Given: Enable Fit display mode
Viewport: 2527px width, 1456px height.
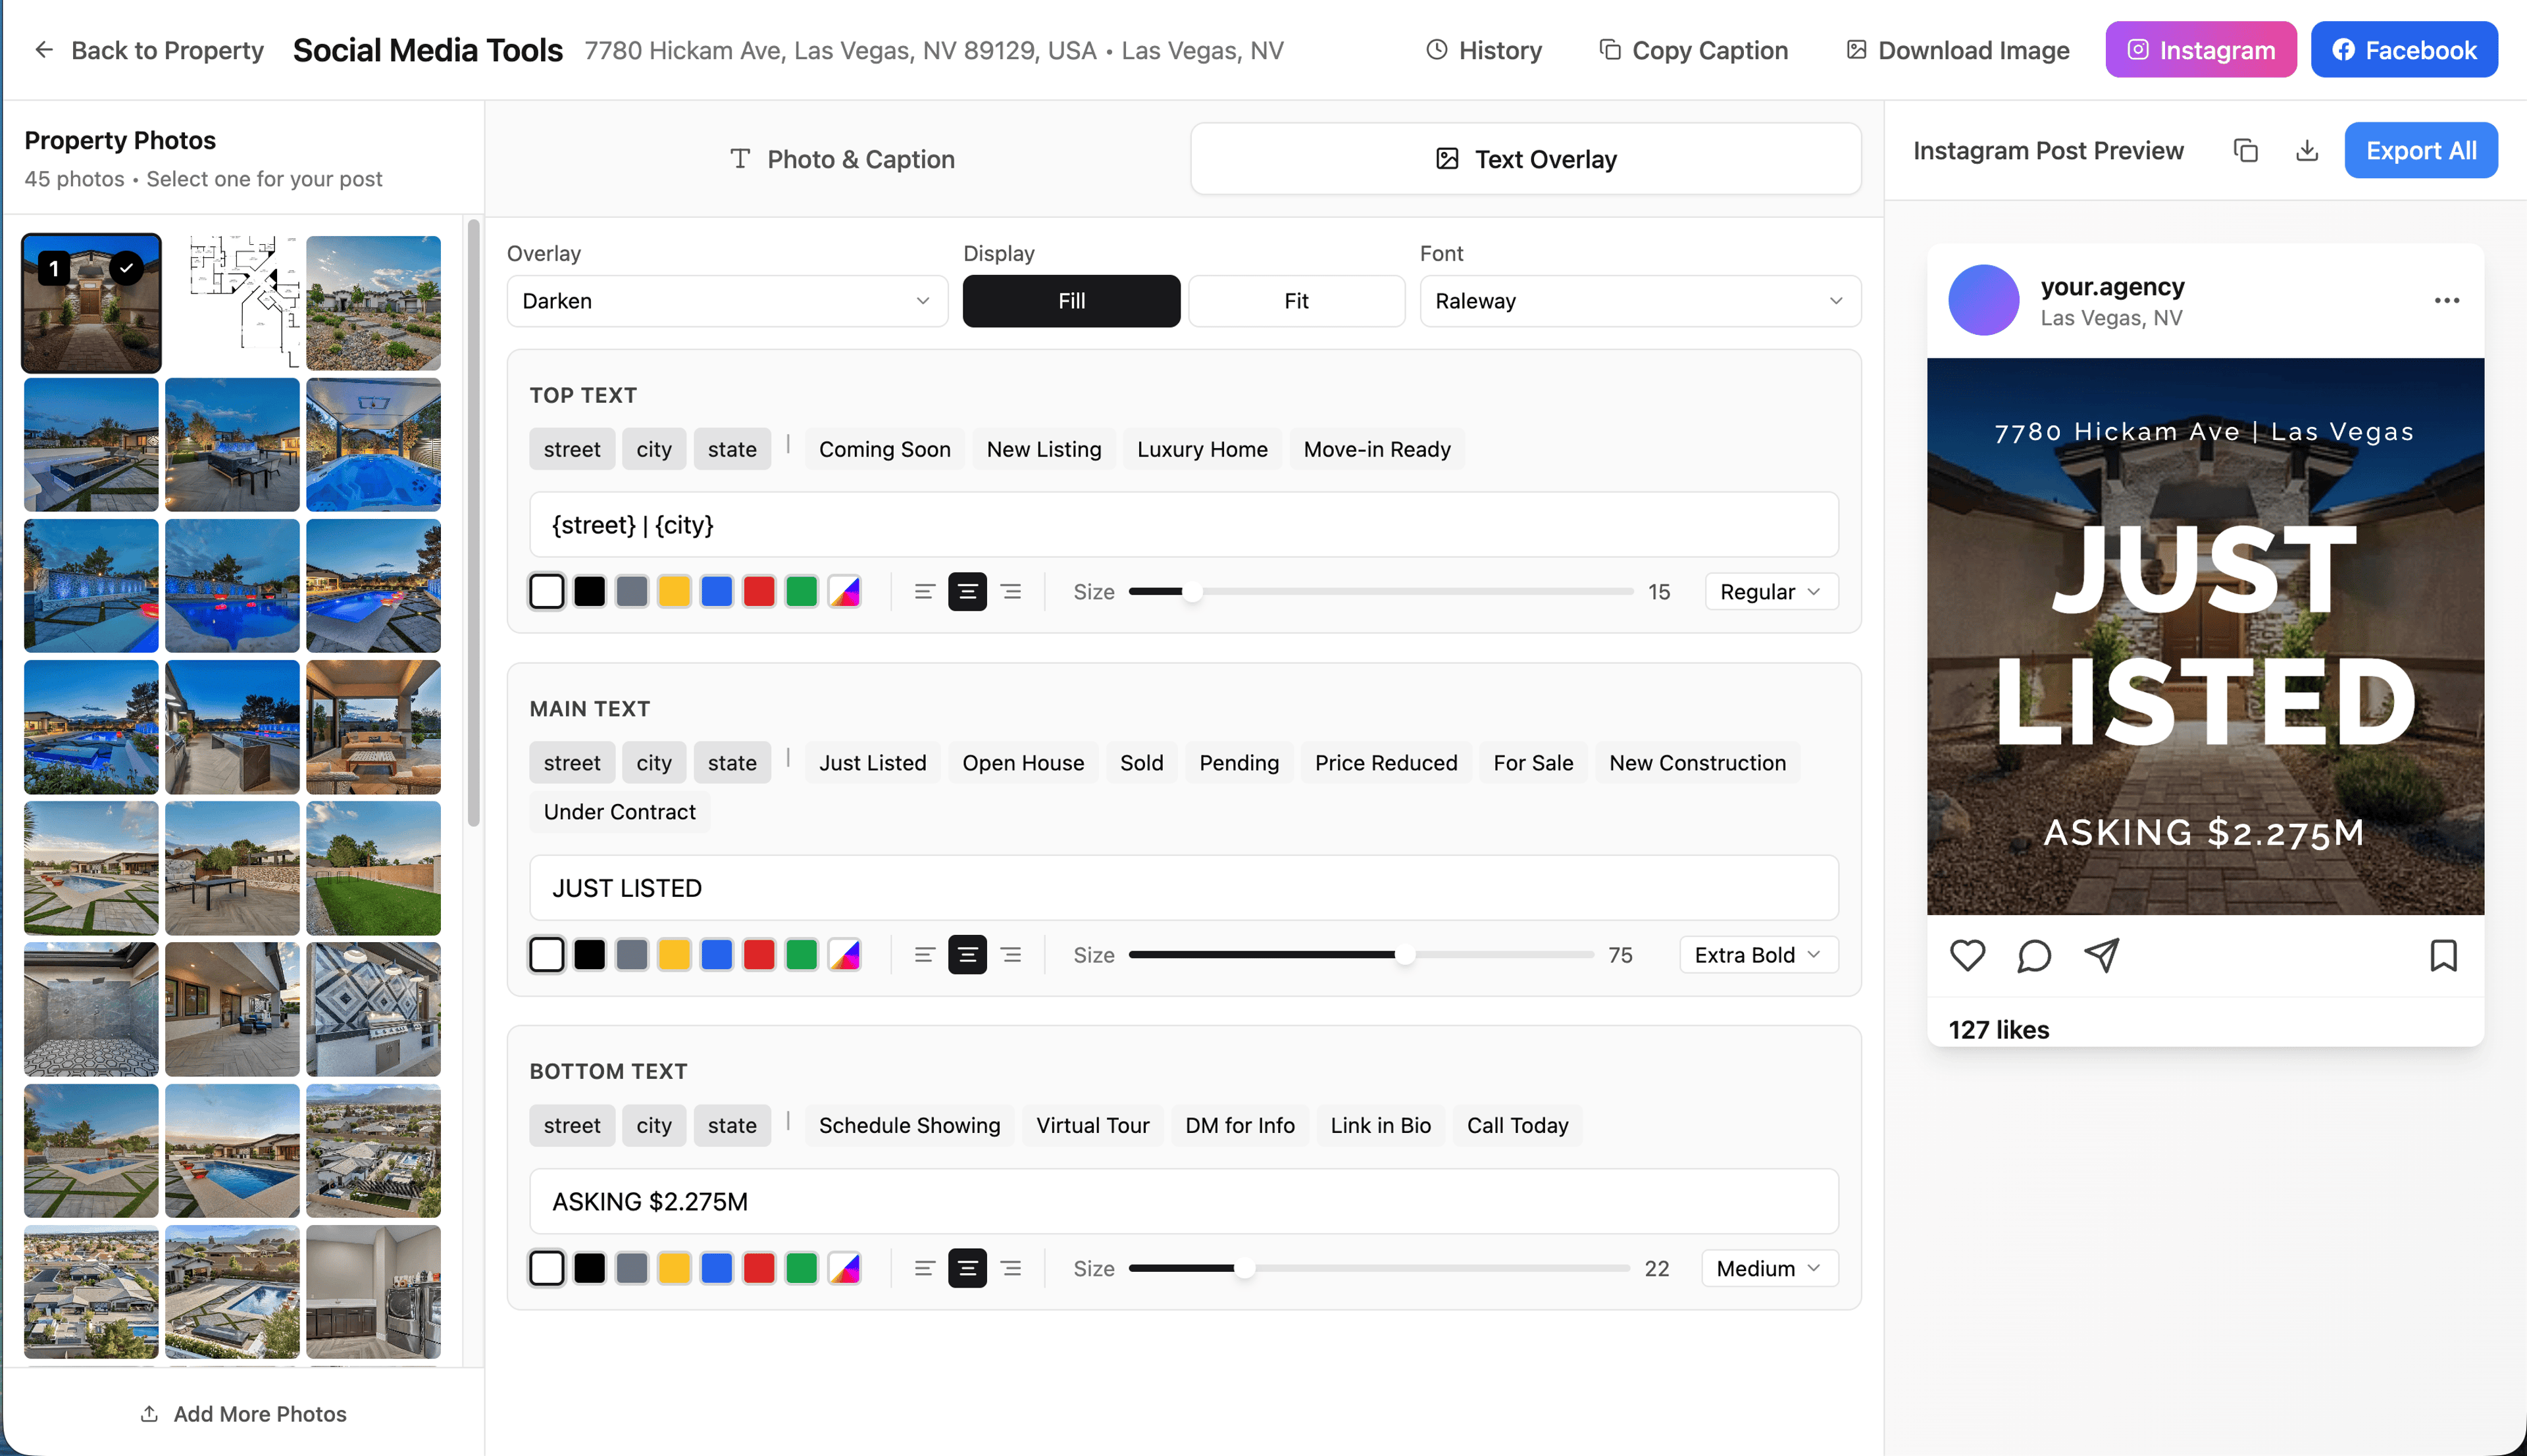Looking at the screenshot, I should coord(1296,300).
